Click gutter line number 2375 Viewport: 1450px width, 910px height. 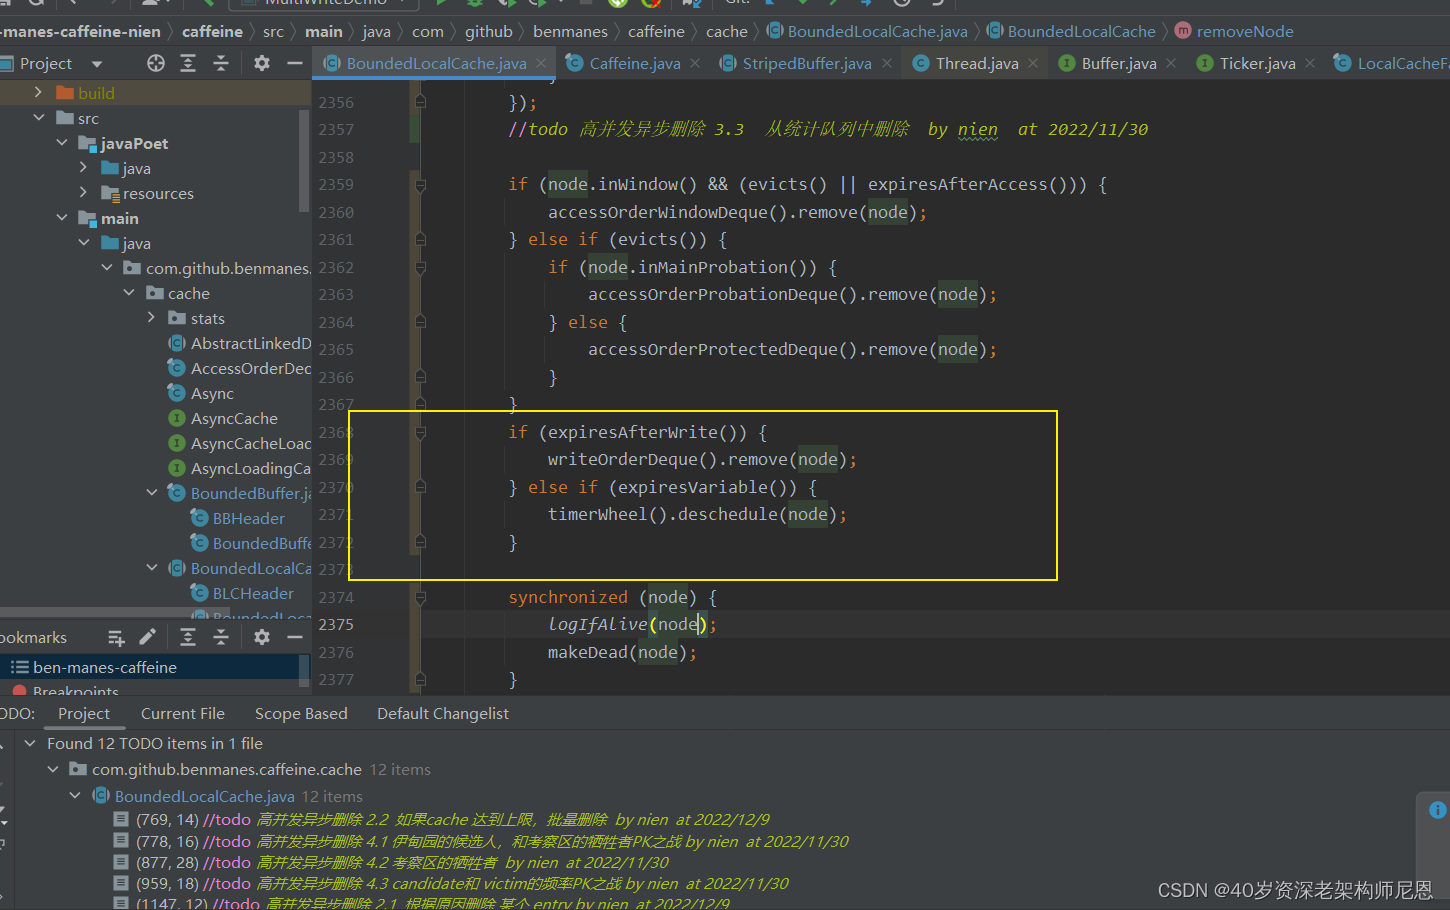pyautogui.click(x=336, y=624)
